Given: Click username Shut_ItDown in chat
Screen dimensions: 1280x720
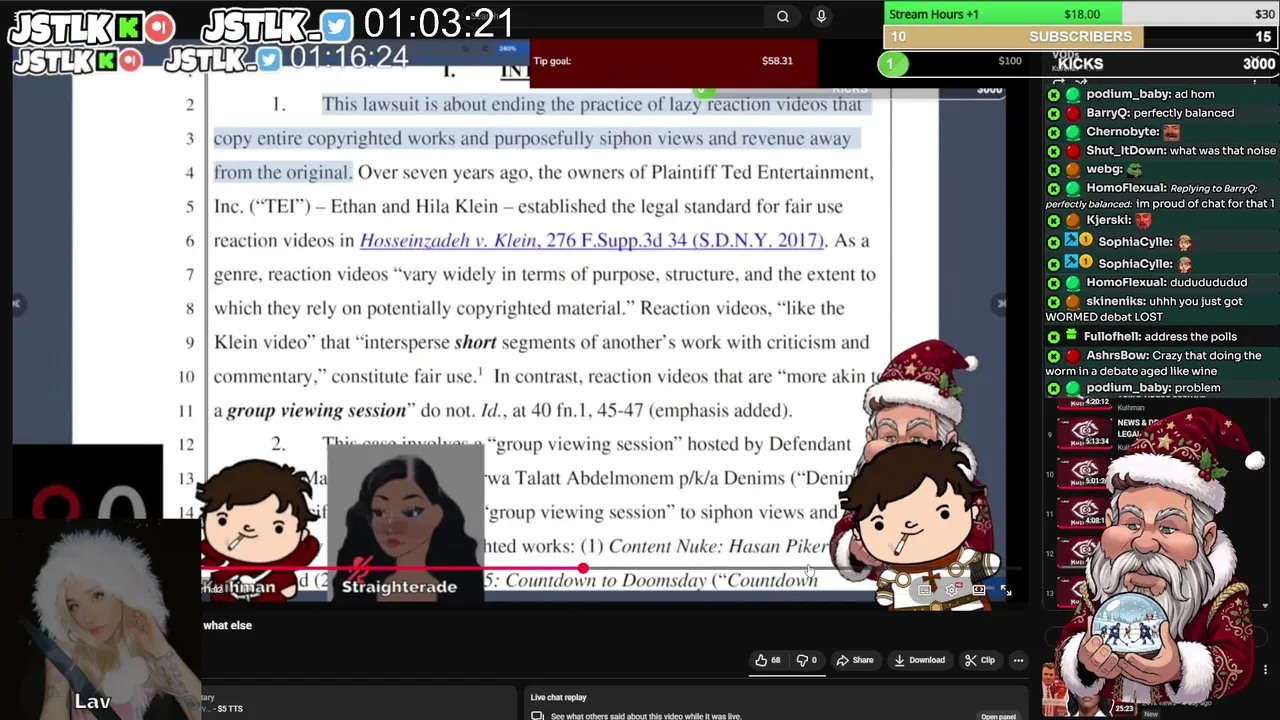Looking at the screenshot, I should point(1126,151).
